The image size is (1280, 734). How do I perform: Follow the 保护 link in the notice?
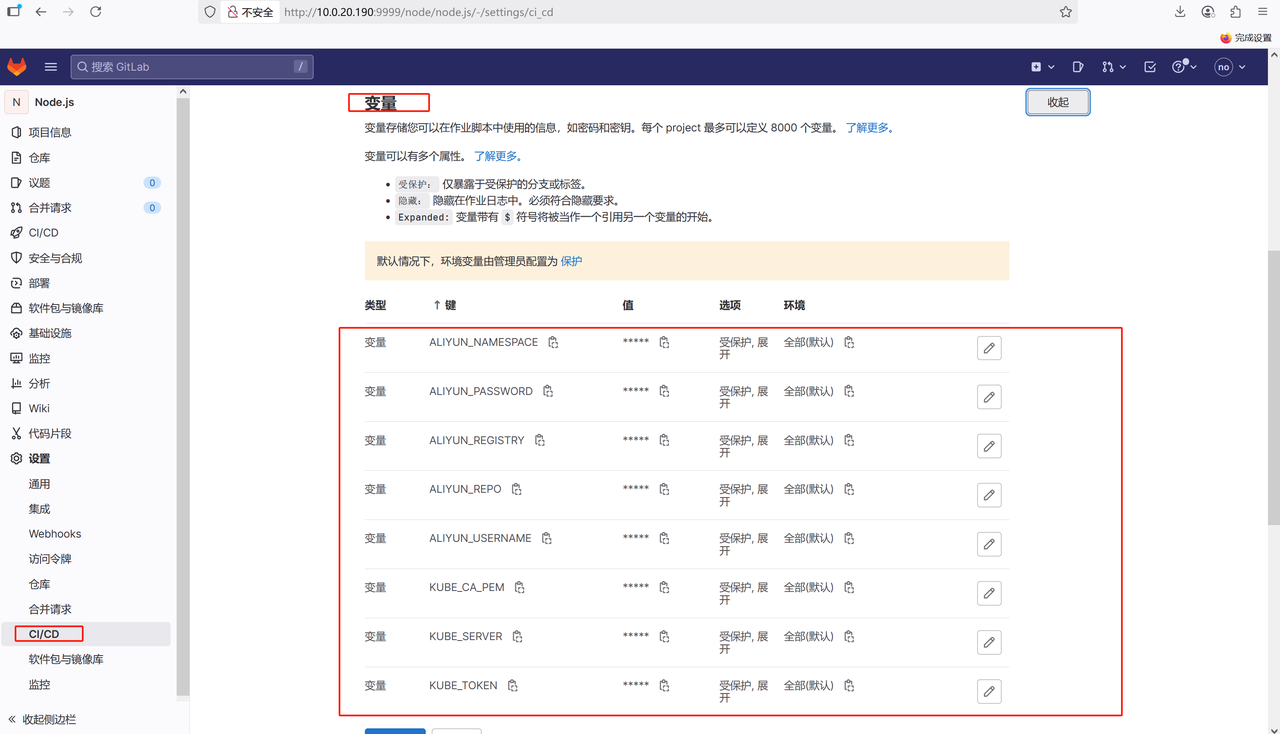tap(571, 261)
